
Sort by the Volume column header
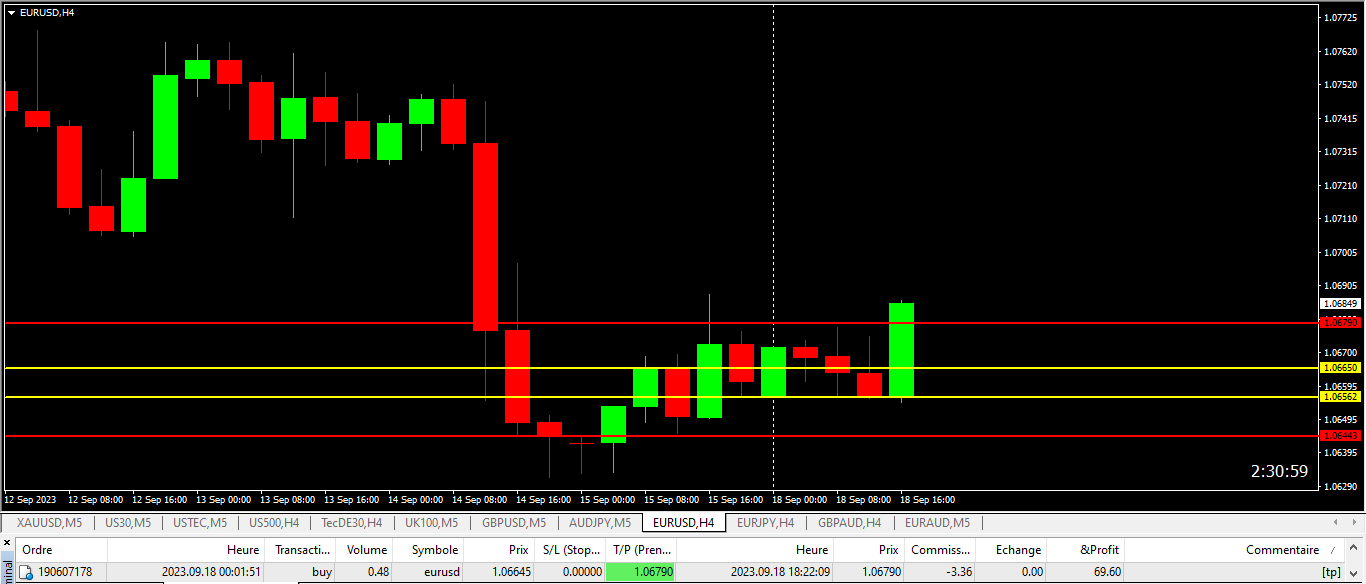tap(366, 549)
